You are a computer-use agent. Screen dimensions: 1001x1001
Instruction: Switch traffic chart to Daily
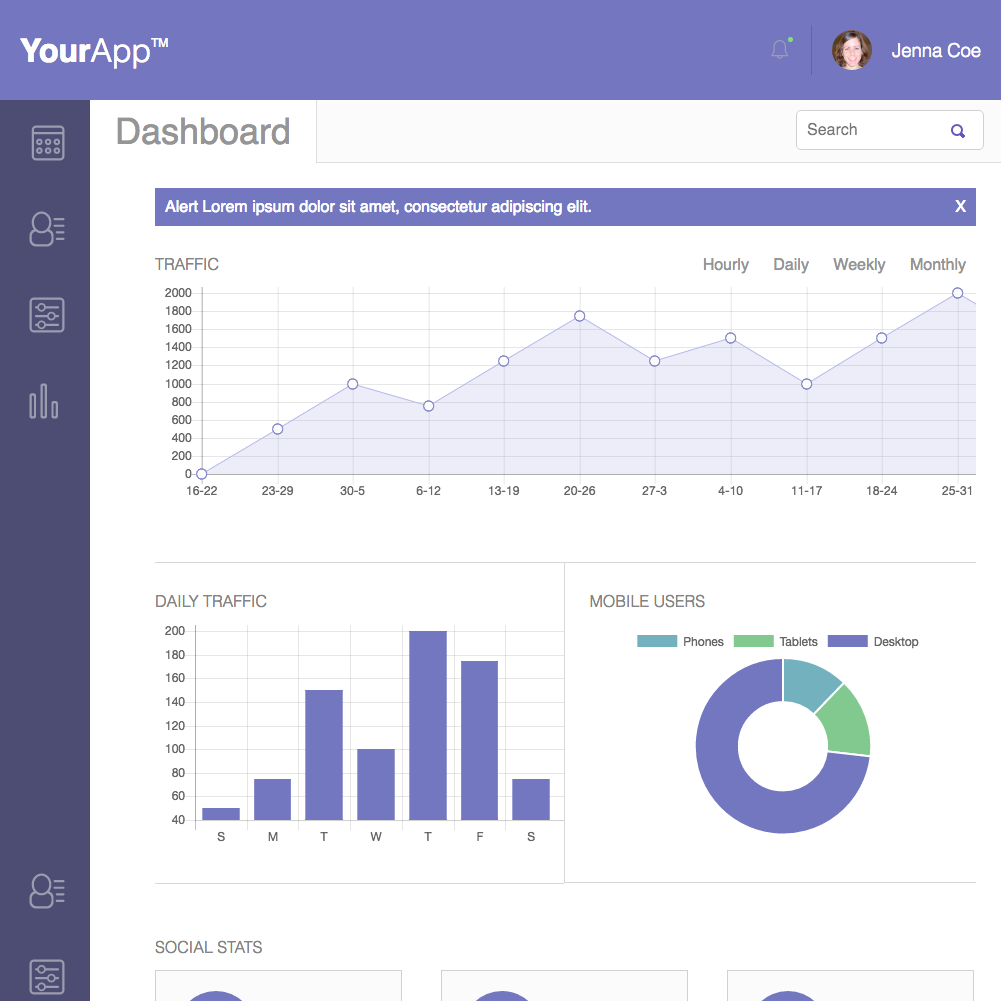pos(790,265)
